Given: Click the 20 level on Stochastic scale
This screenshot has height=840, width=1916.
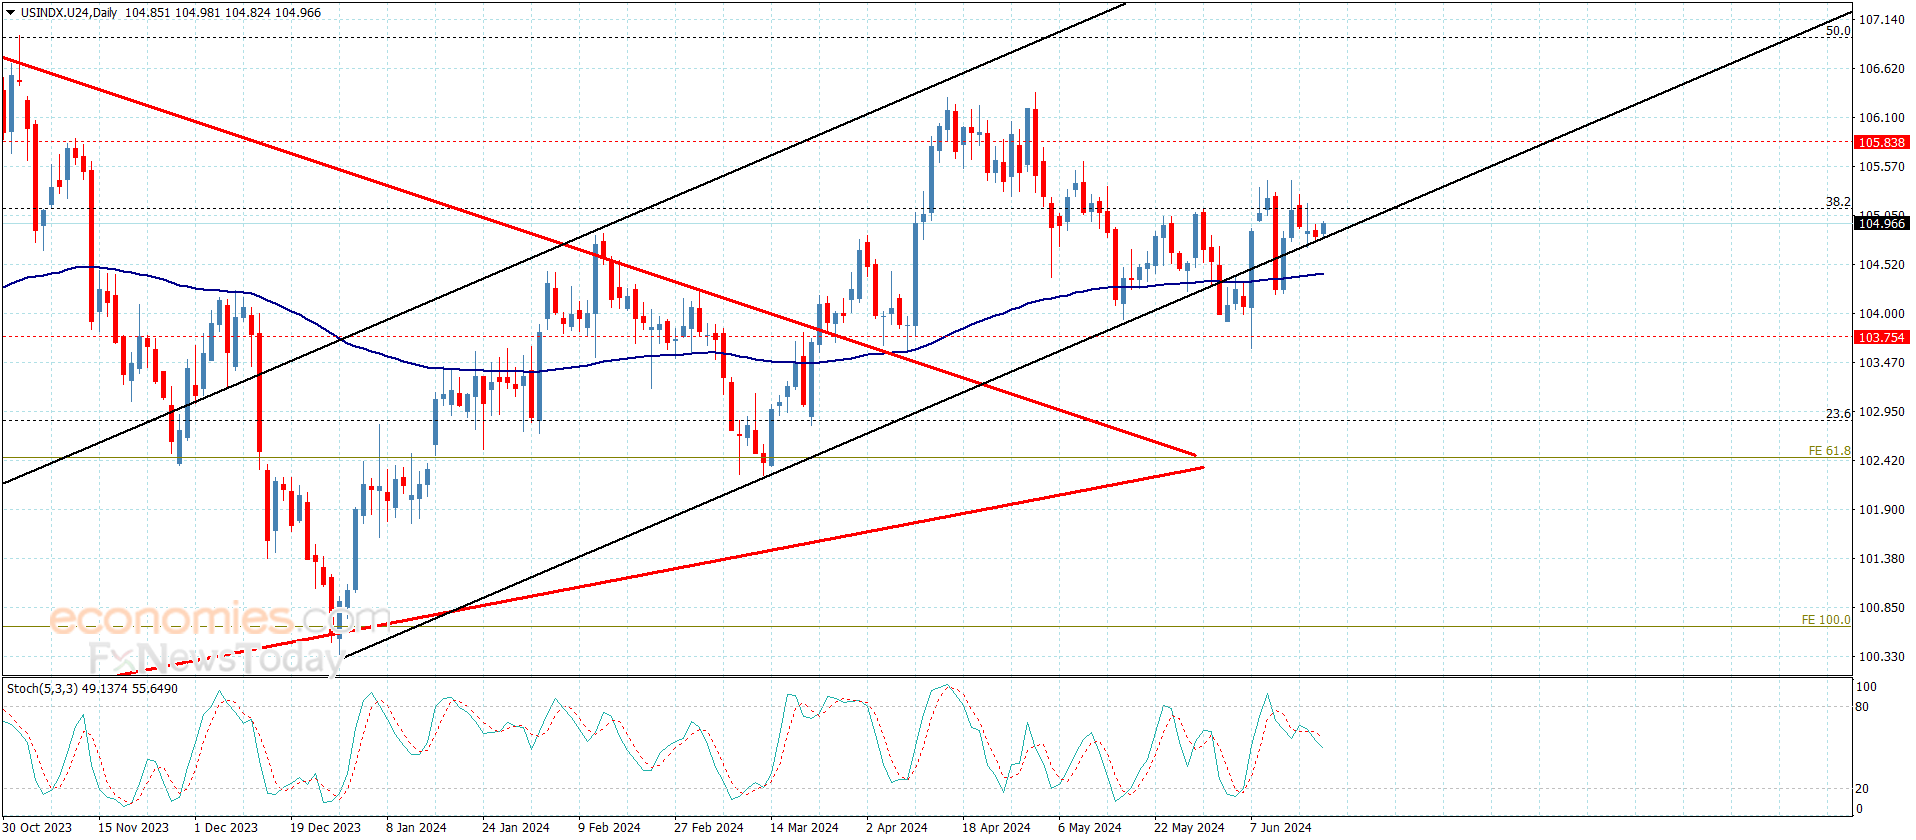Looking at the screenshot, I should [x=1862, y=789].
